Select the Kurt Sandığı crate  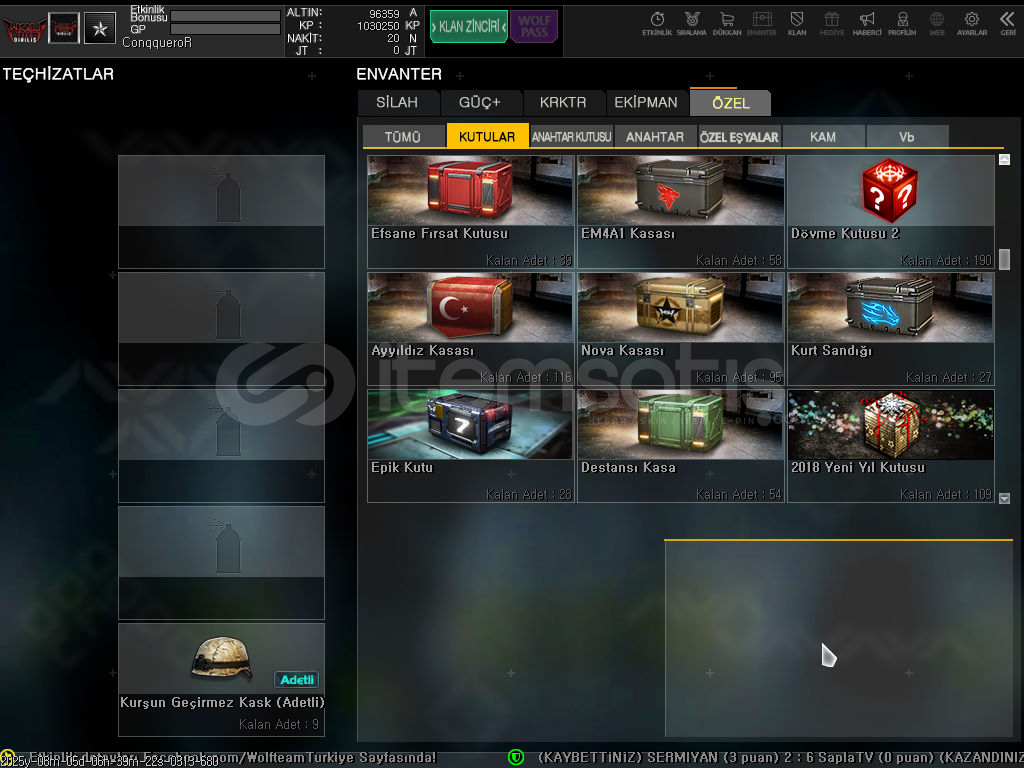(x=891, y=329)
